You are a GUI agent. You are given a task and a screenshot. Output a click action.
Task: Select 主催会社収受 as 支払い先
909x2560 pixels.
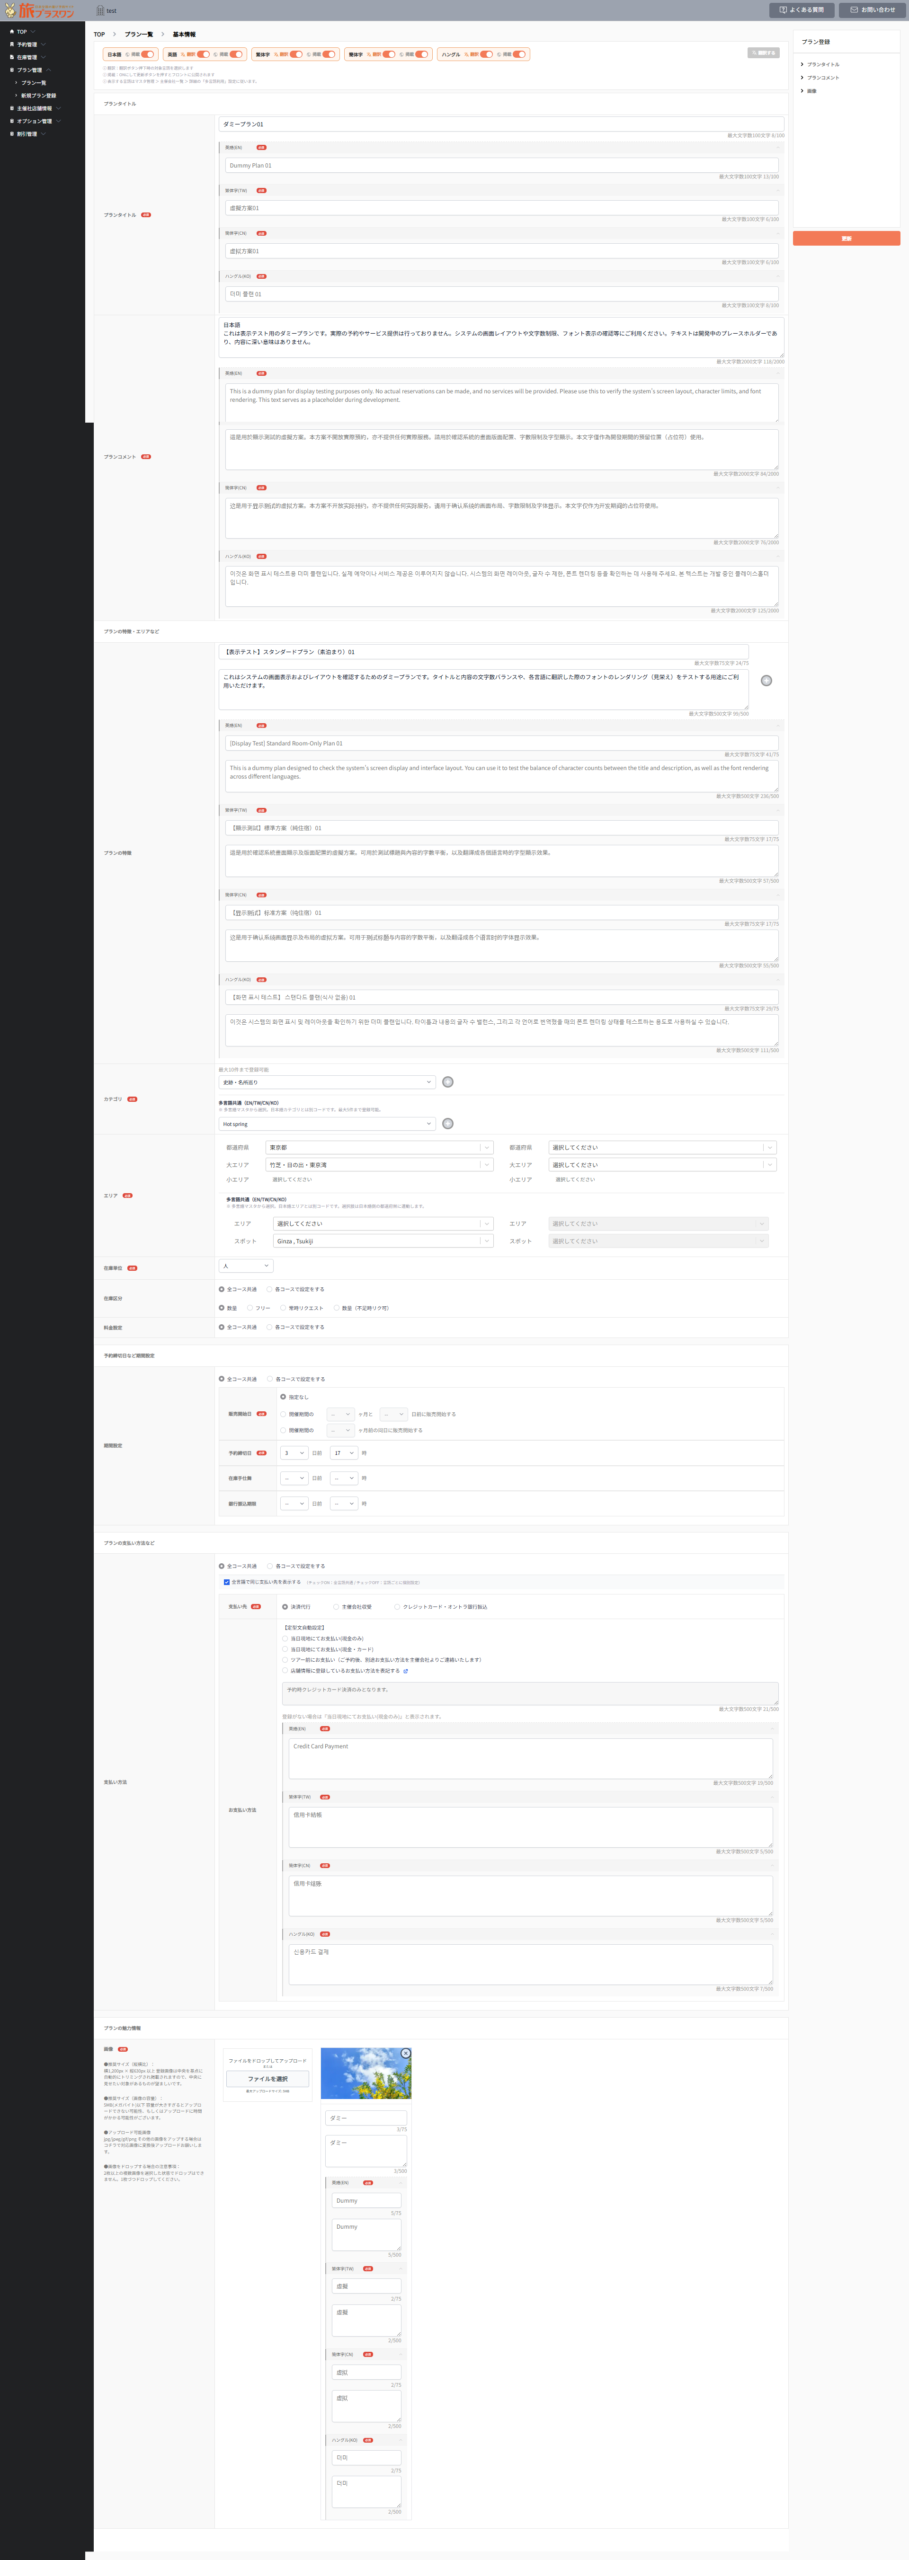[x=336, y=1607]
